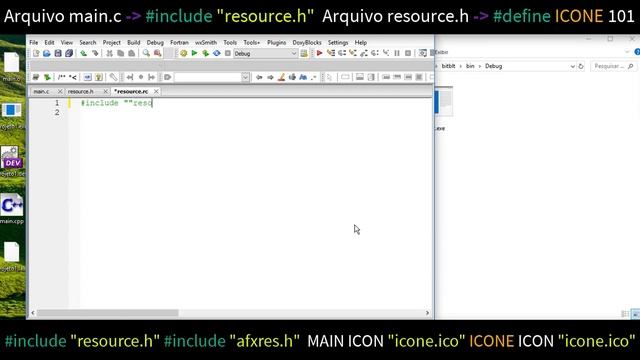This screenshot has height=360, width=640.
Task: Redo the edit via toolbar icon
Action: click(x=95, y=53)
